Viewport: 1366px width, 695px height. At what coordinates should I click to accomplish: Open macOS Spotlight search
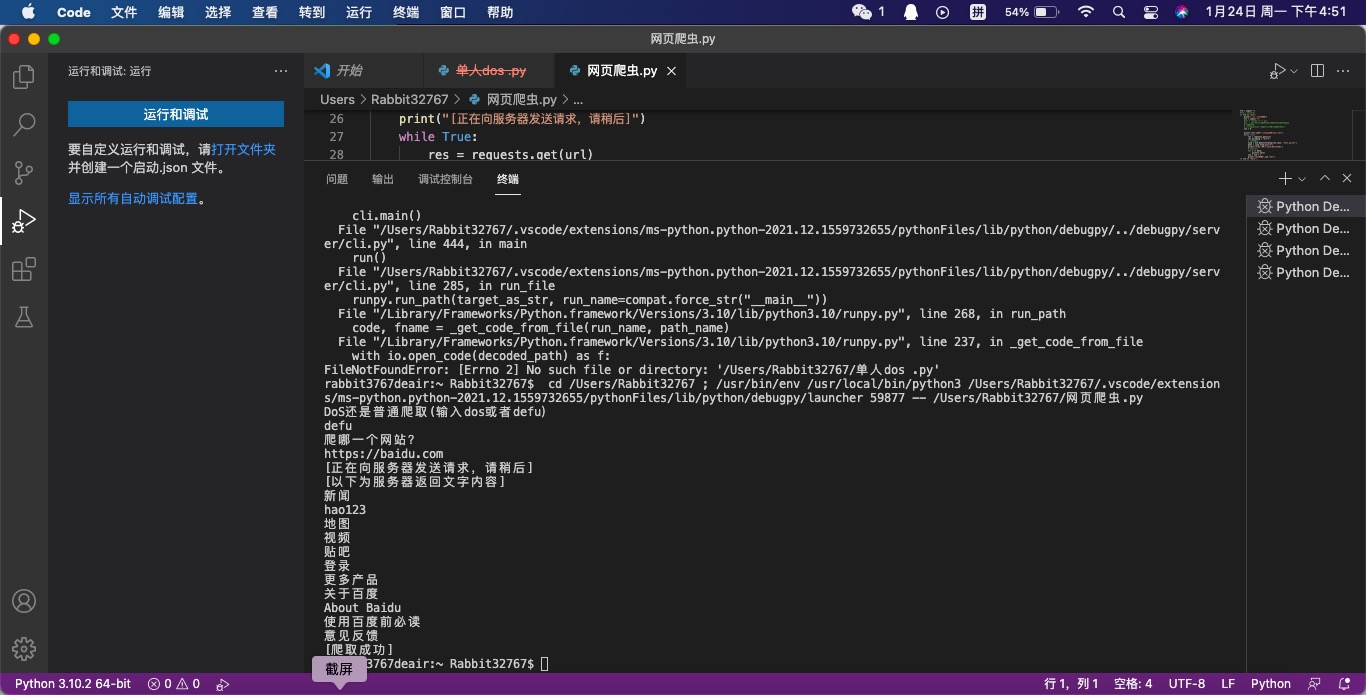coord(1119,12)
